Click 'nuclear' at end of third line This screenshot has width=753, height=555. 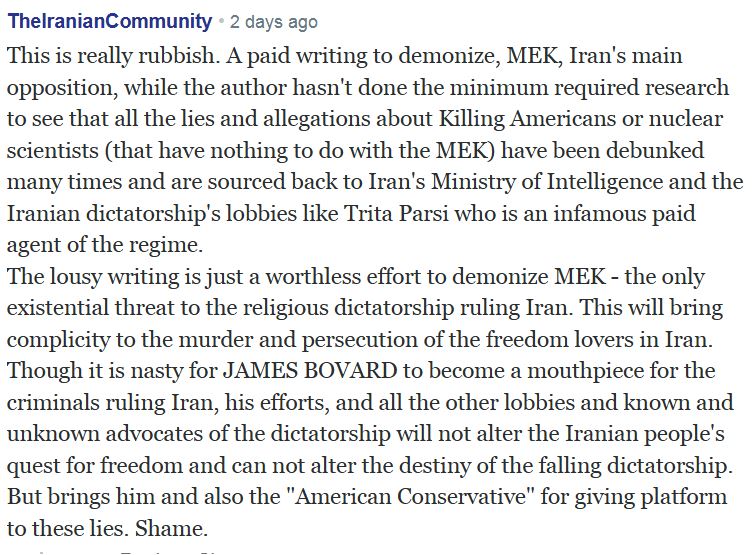[x=685, y=119]
